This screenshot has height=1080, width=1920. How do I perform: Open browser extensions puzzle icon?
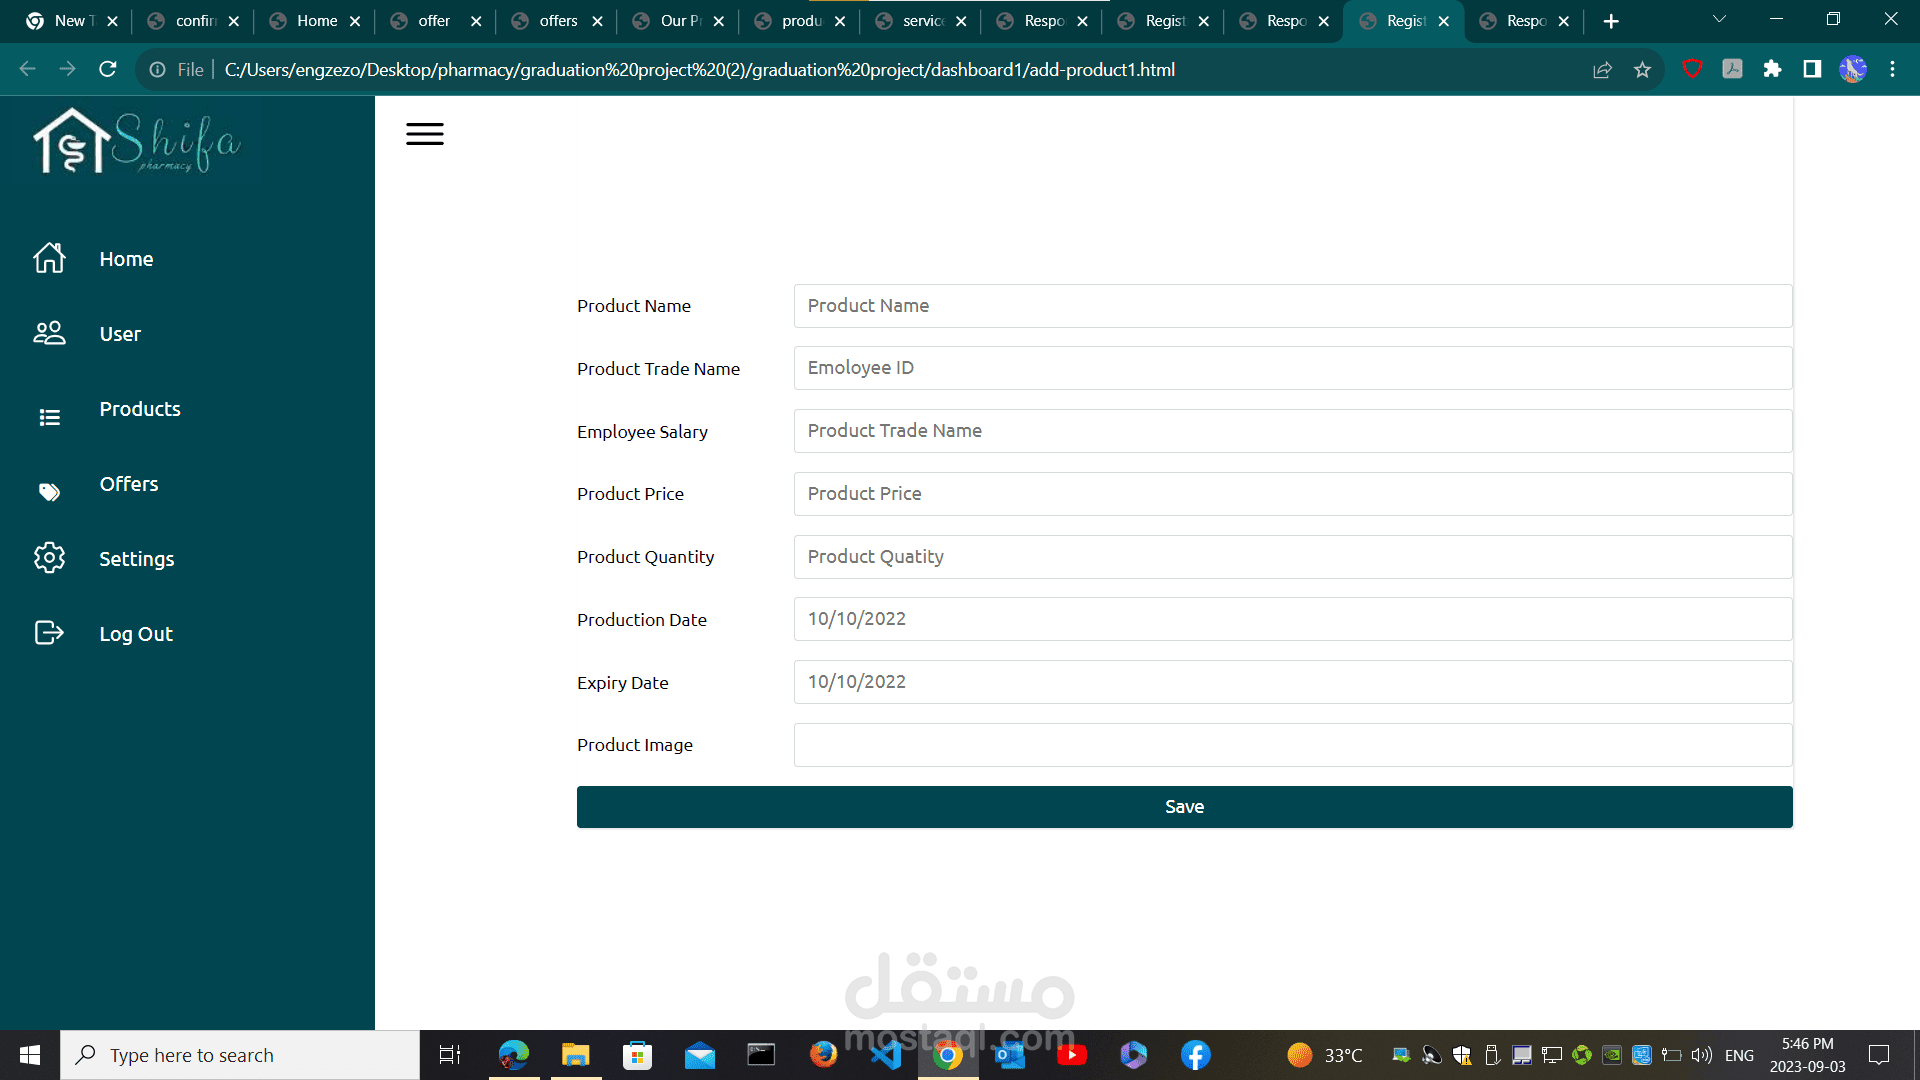1772,69
